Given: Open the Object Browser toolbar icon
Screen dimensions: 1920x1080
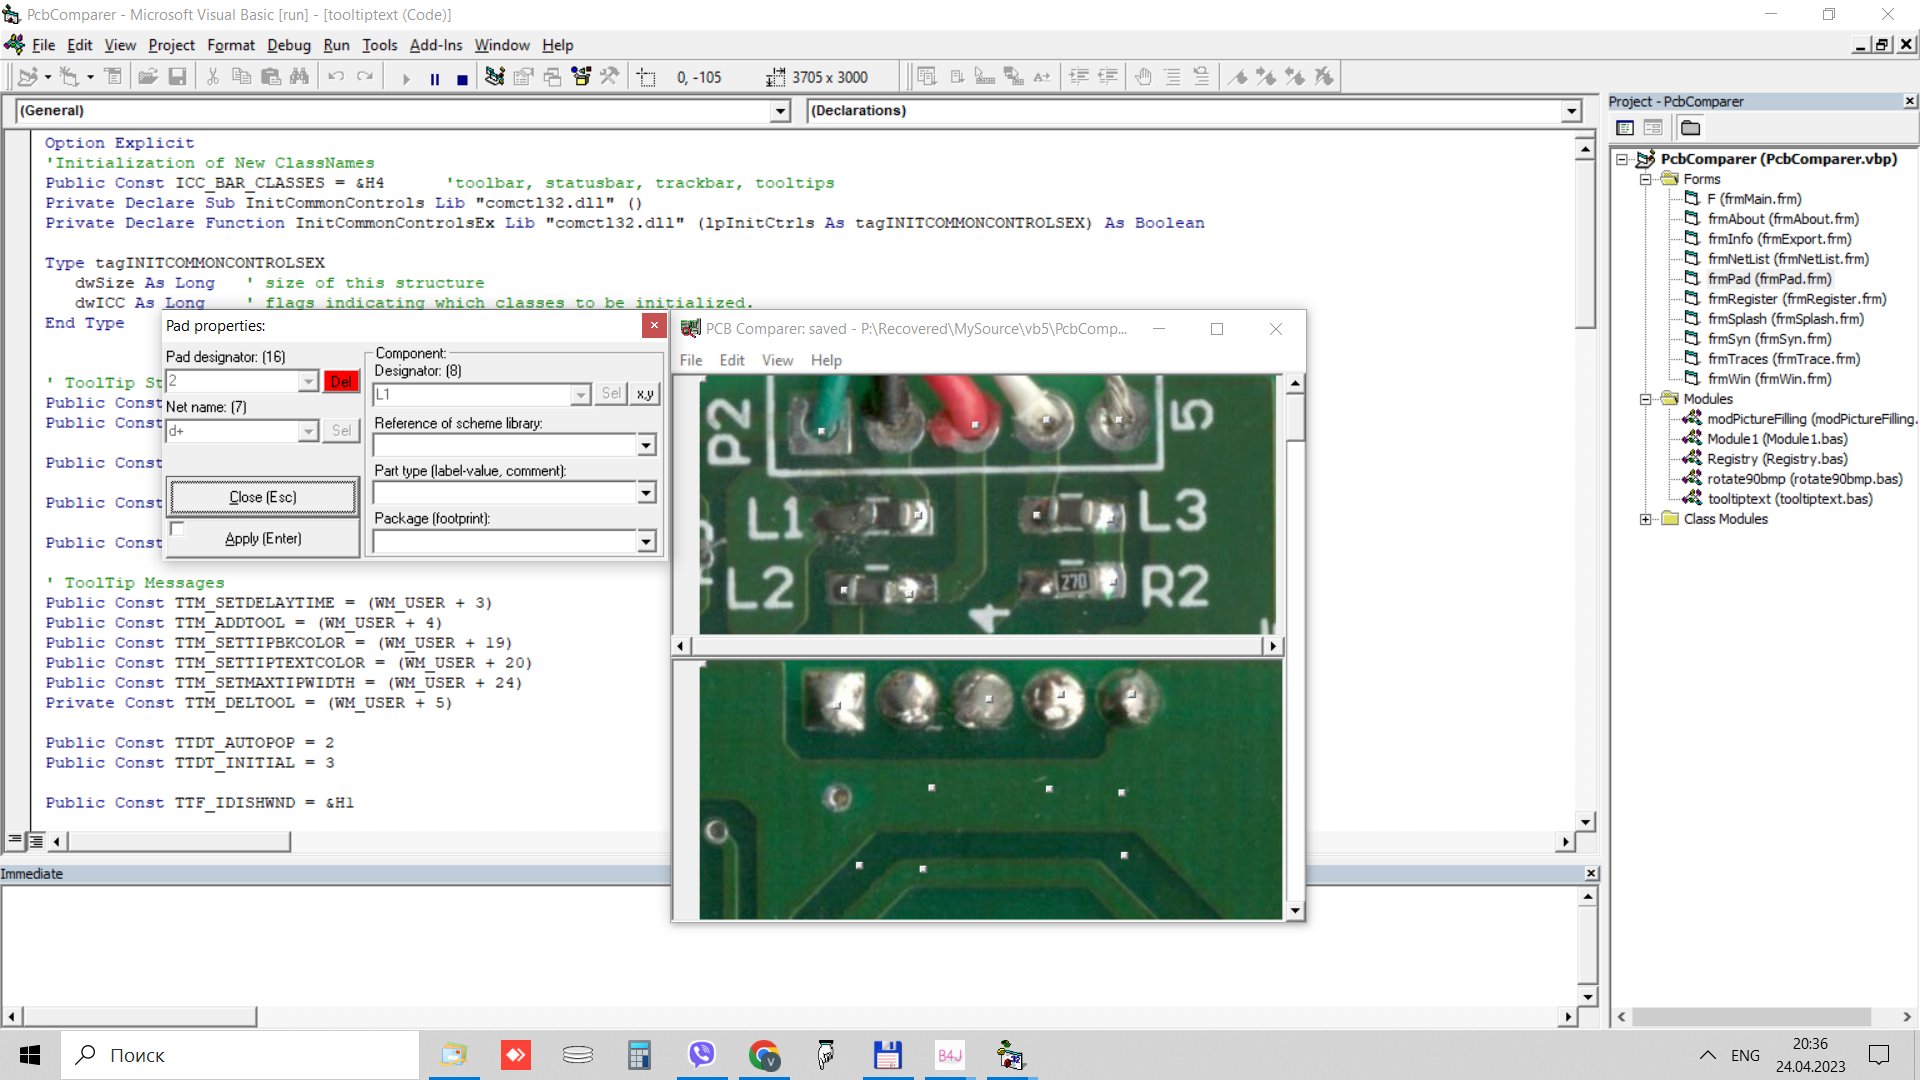Looking at the screenshot, I should tap(581, 77).
